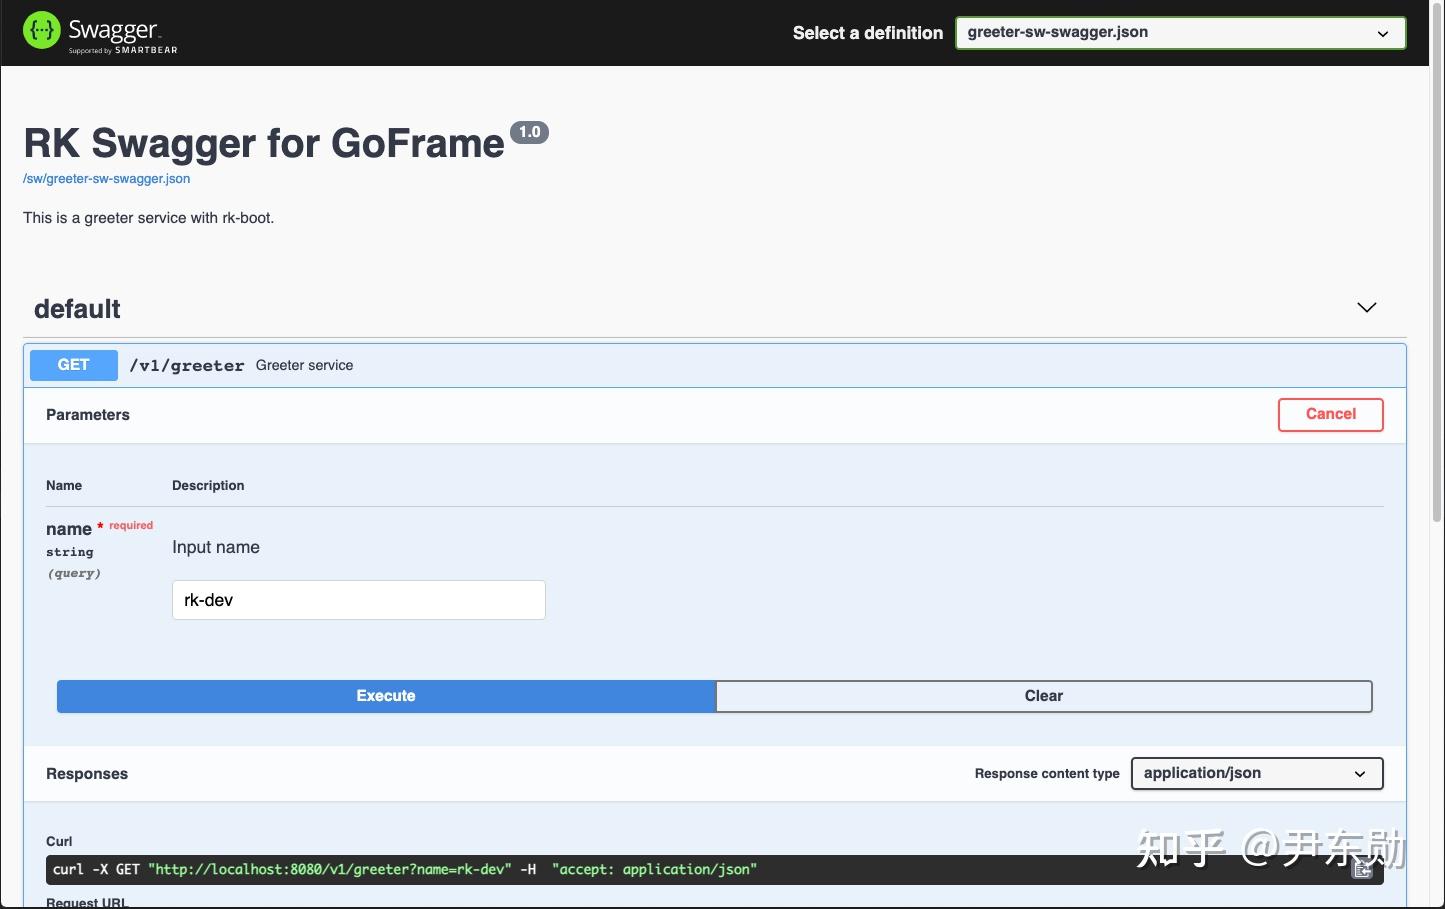This screenshot has width=1445, height=909.
Task: Open the greeter-sw-swagger.json definition dropdown
Action: click(x=1180, y=32)
